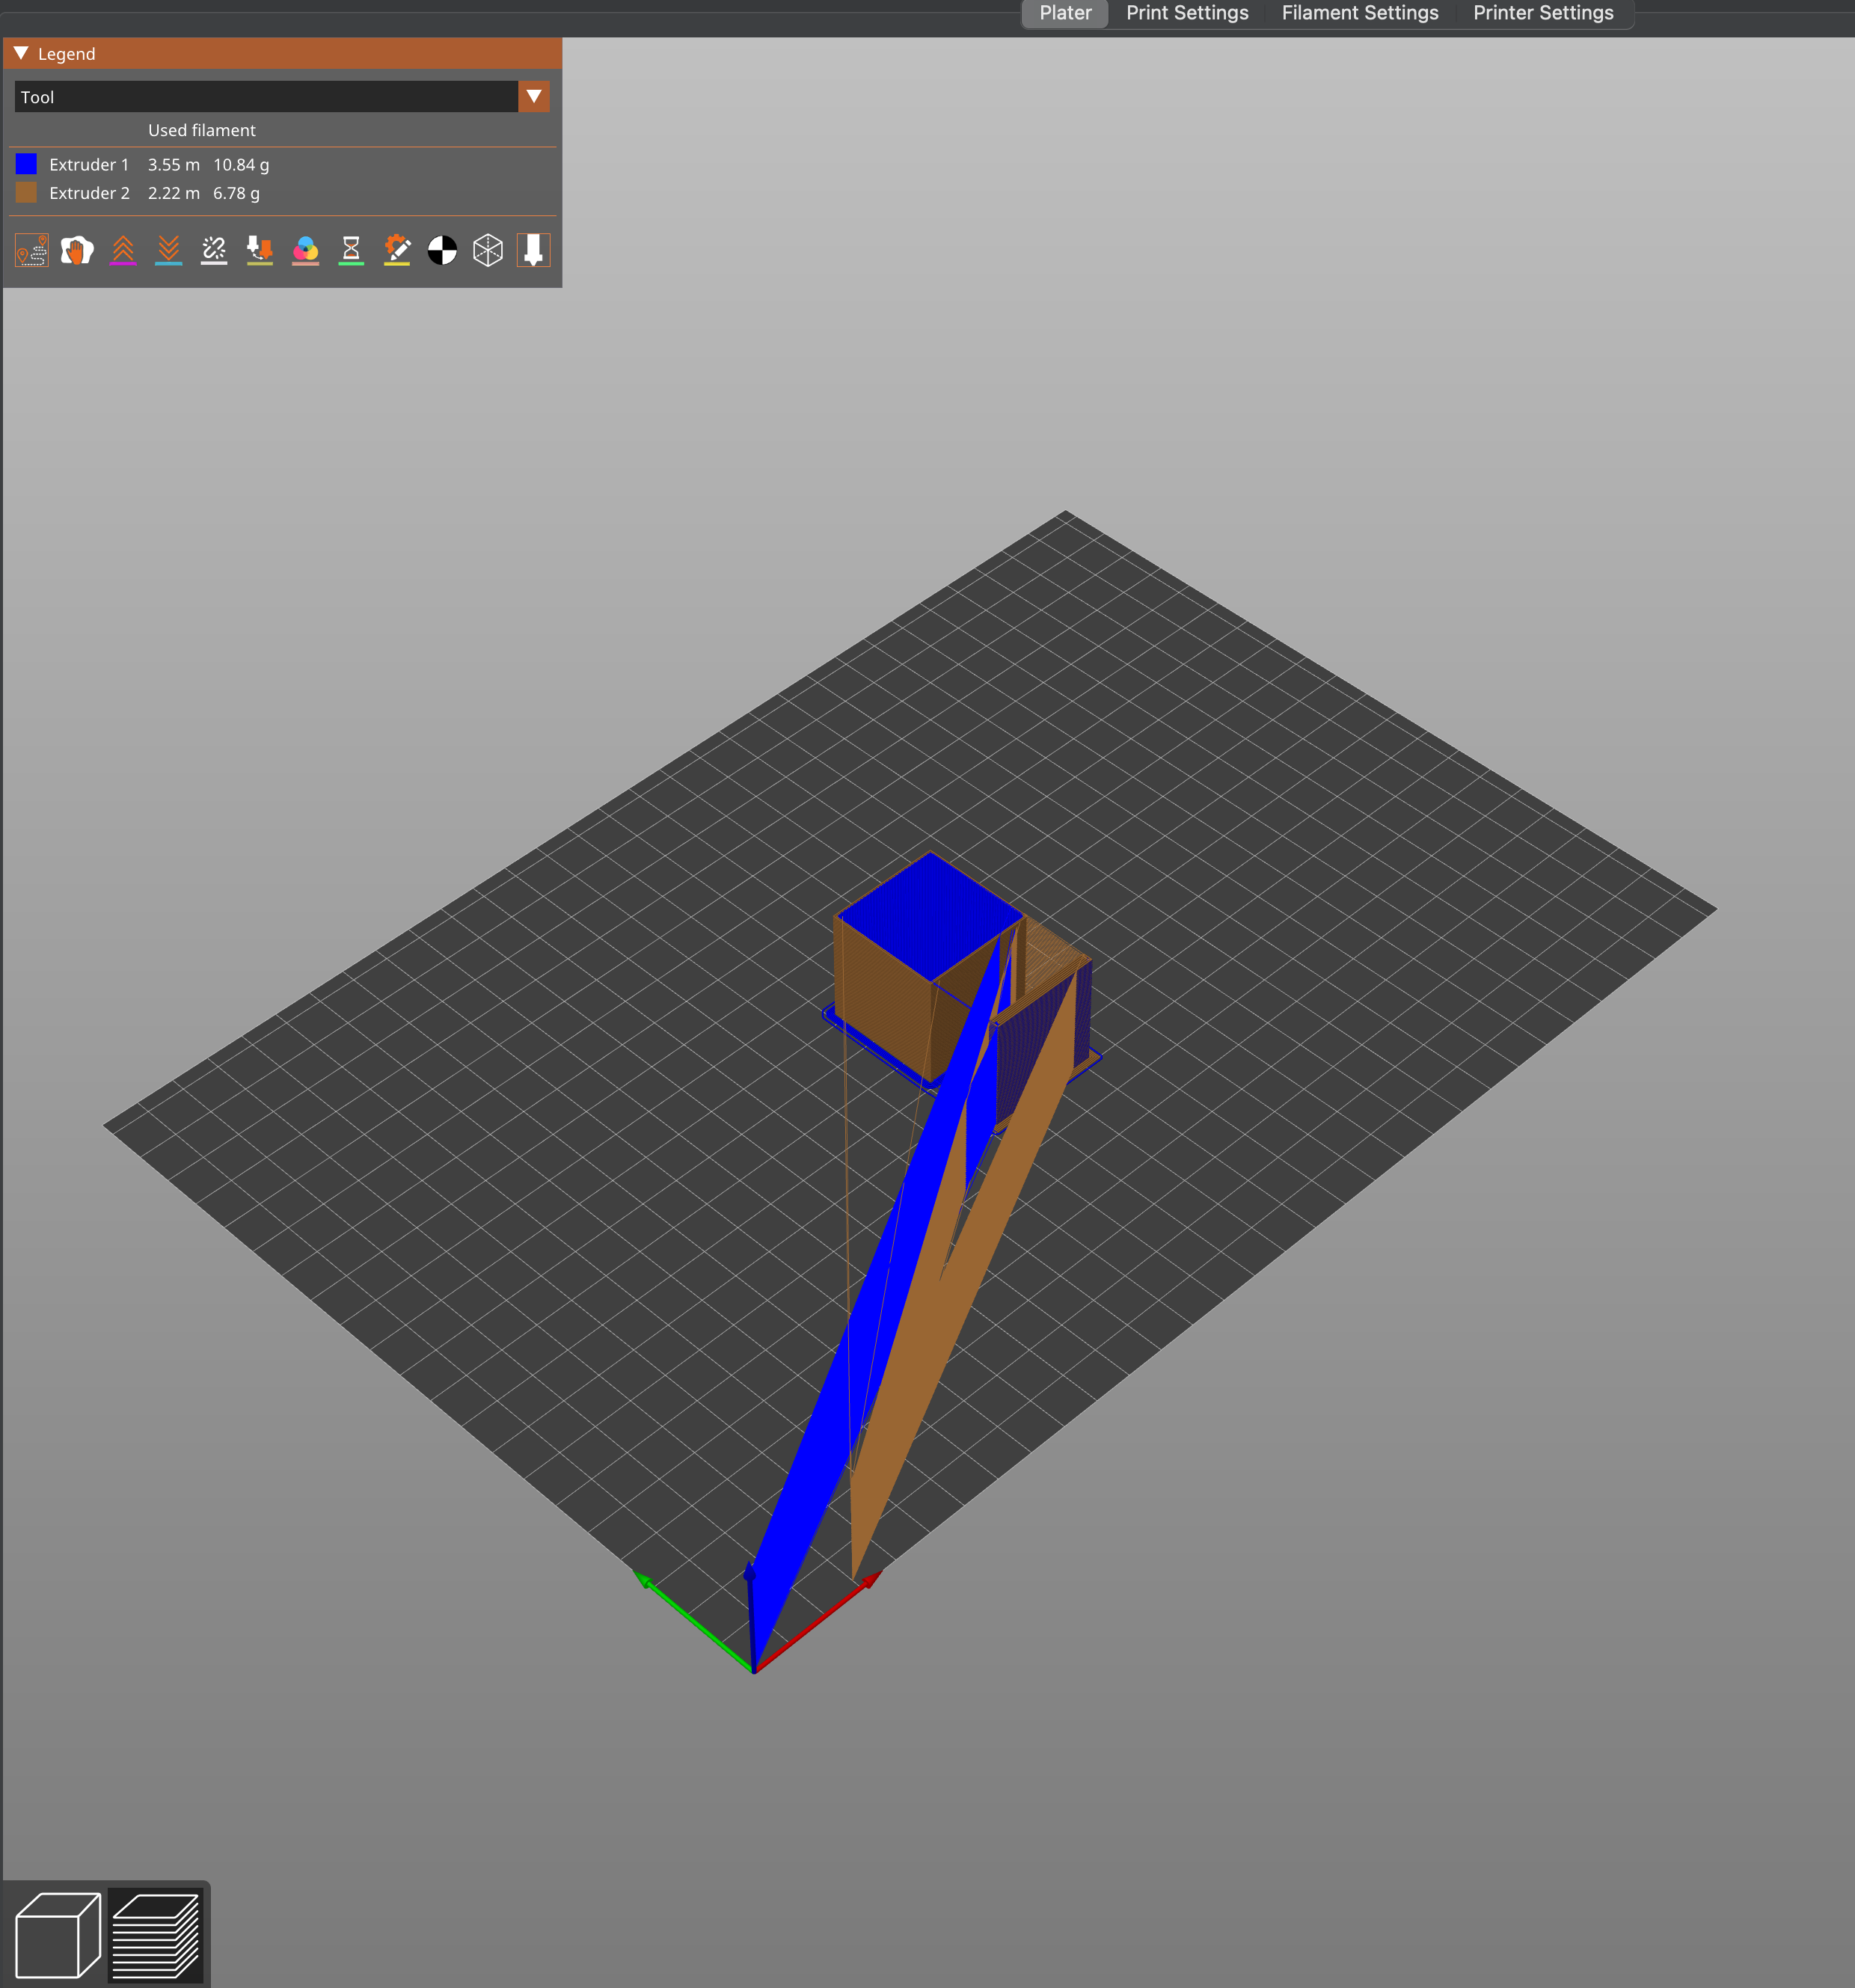Image resolution: width=1855 pixels, height=1988 pixels.
Task: Click the custom G-code gear-pencil icon
Action: [396, 250]
